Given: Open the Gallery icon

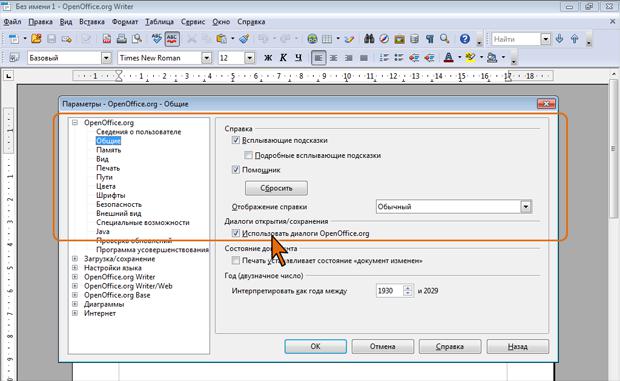Looking at the screenshot, I should (399, 39).
